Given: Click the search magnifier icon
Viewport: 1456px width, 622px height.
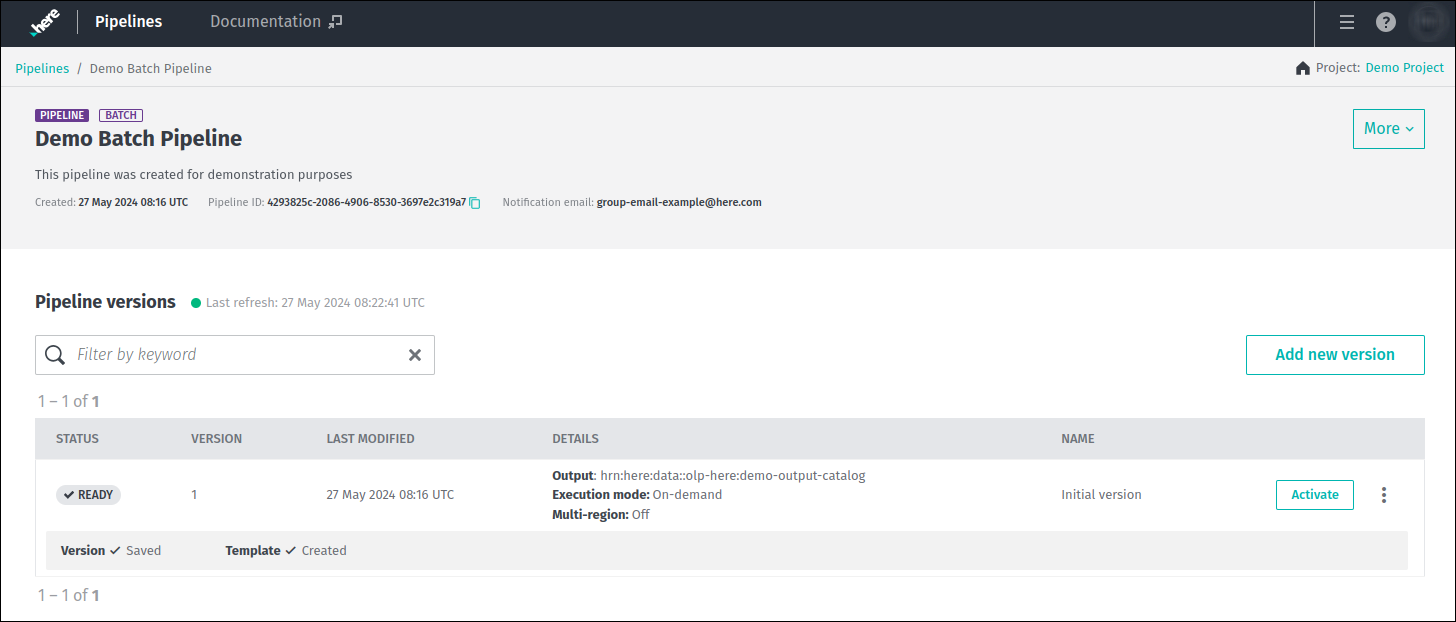Looking at the screenshot, I should tap(55, 355).
